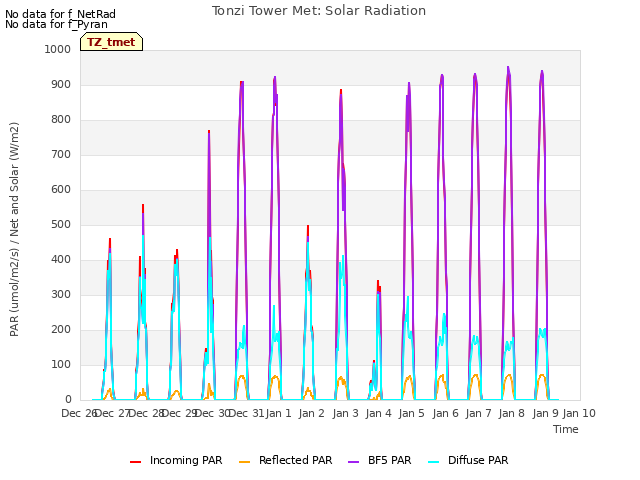
Task: Click the purple BF5 PAR legend swatch
Action: coord(353,462)
